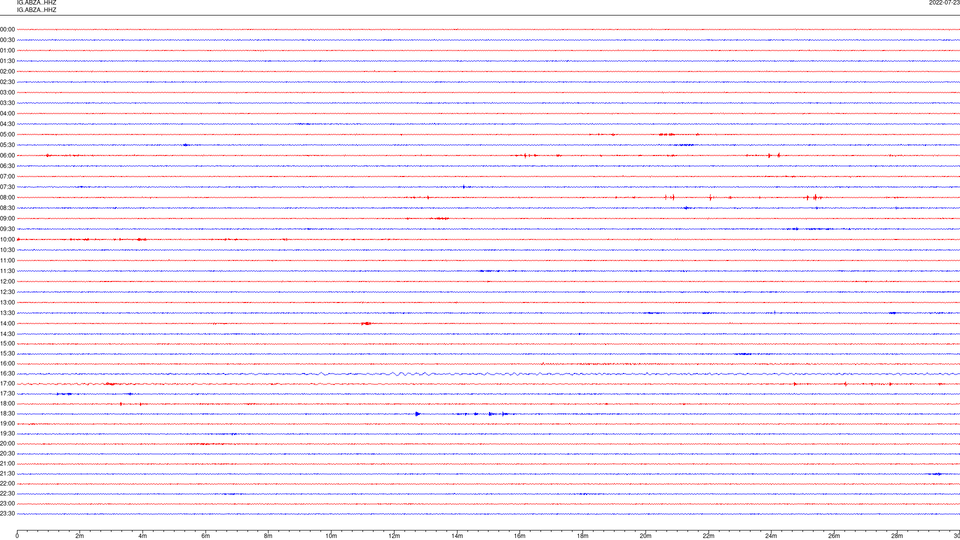Viewport: 960px width, 540px height.
Task: Select the 6m tick label on x-axis
Action: [206, 536]
